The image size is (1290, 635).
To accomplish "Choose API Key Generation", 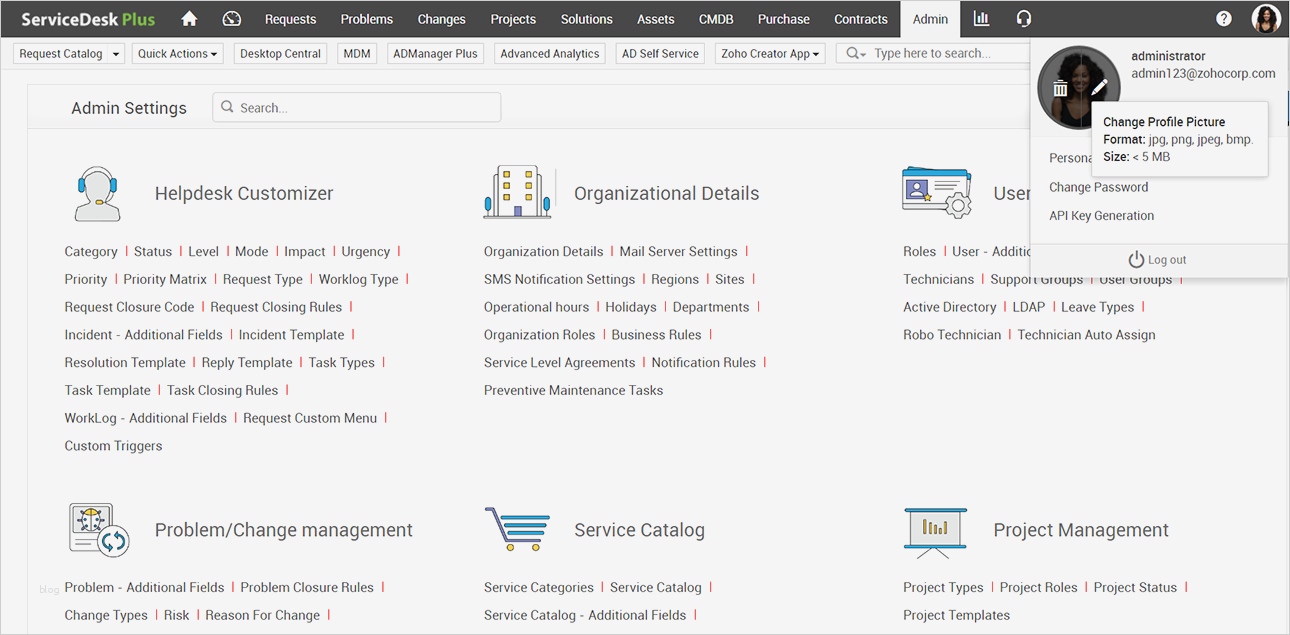I will click(1101, 215).
